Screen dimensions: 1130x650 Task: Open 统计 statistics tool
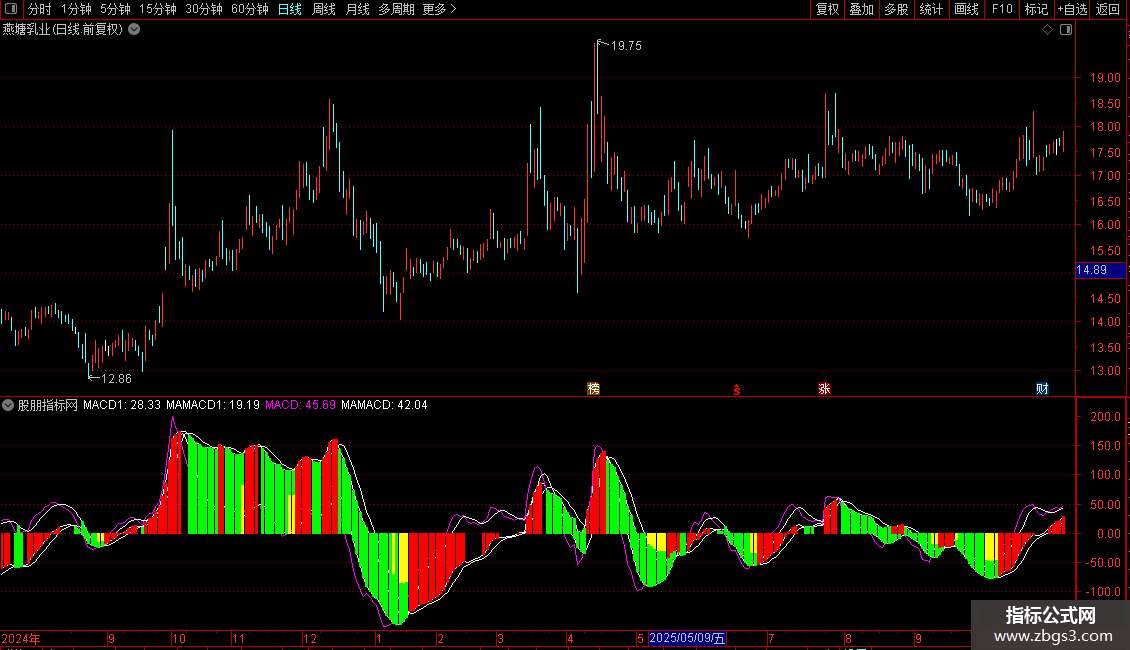click(x=931, y=9)
